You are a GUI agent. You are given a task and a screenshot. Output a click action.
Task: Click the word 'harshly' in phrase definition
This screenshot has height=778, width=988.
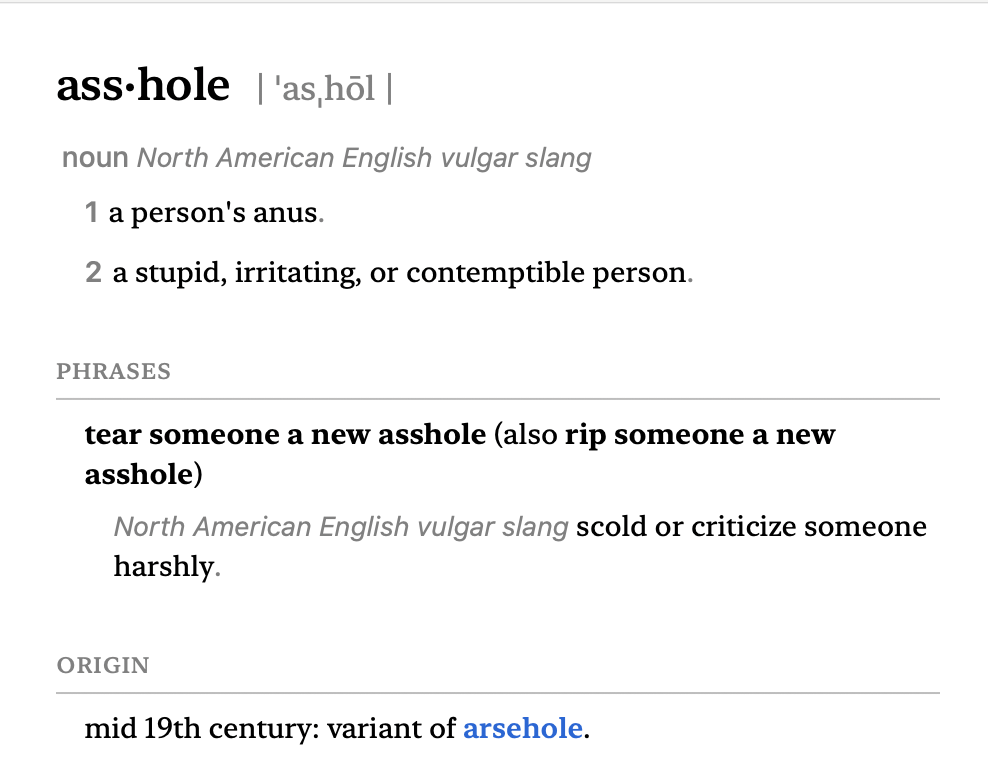(164, 566)
